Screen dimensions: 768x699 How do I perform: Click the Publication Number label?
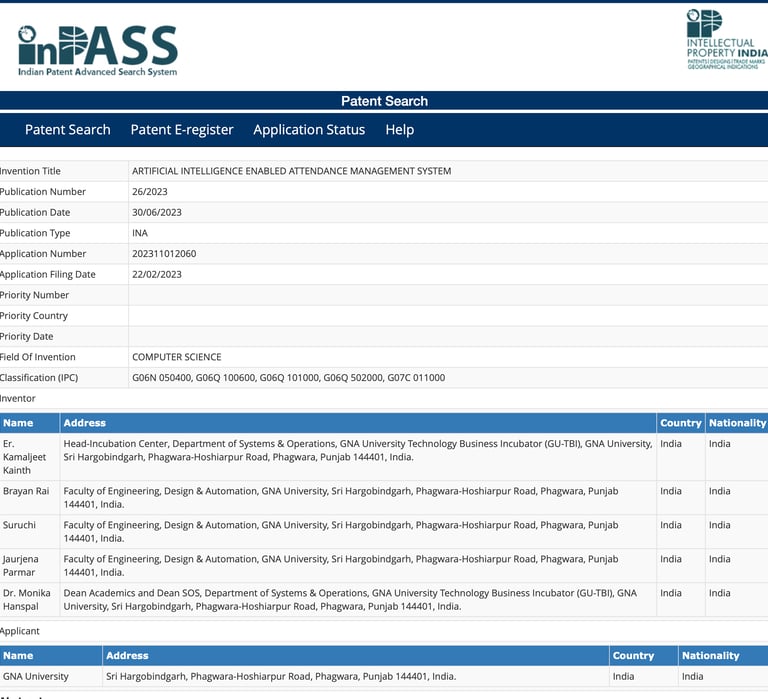43,192
